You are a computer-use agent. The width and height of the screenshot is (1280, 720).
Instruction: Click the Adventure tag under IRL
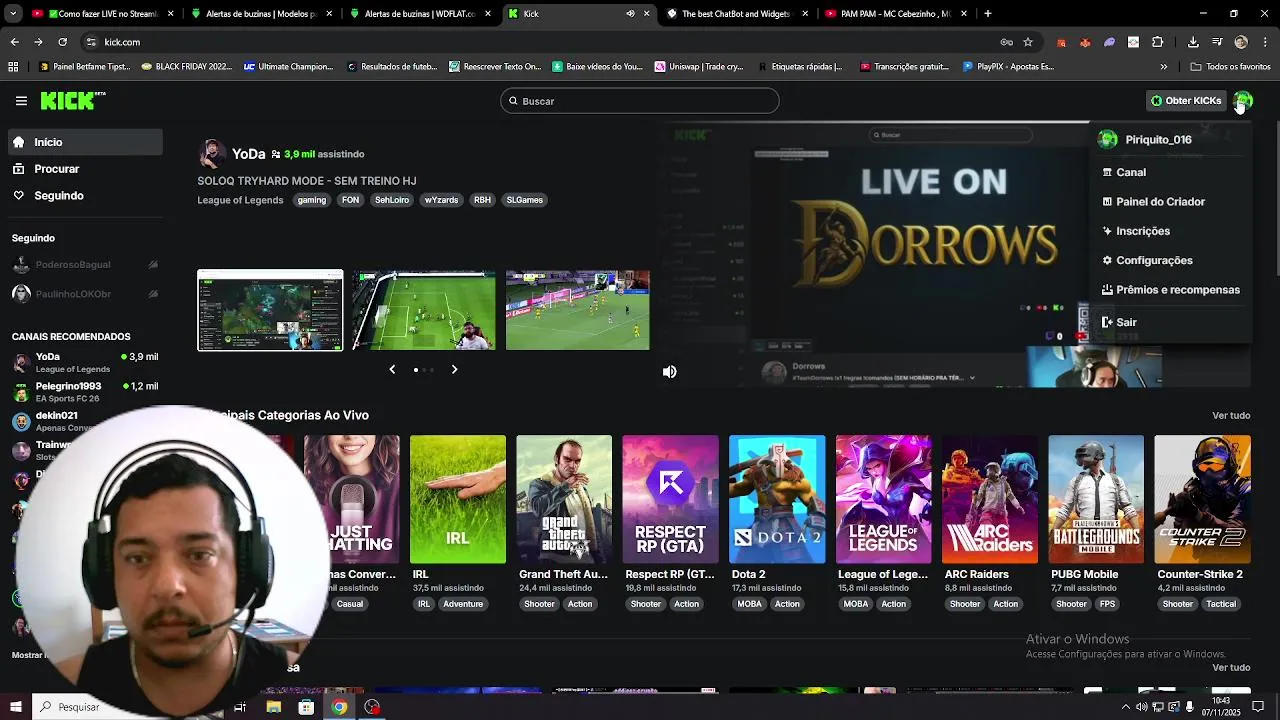pyautogui.click(x=463, y=604)
